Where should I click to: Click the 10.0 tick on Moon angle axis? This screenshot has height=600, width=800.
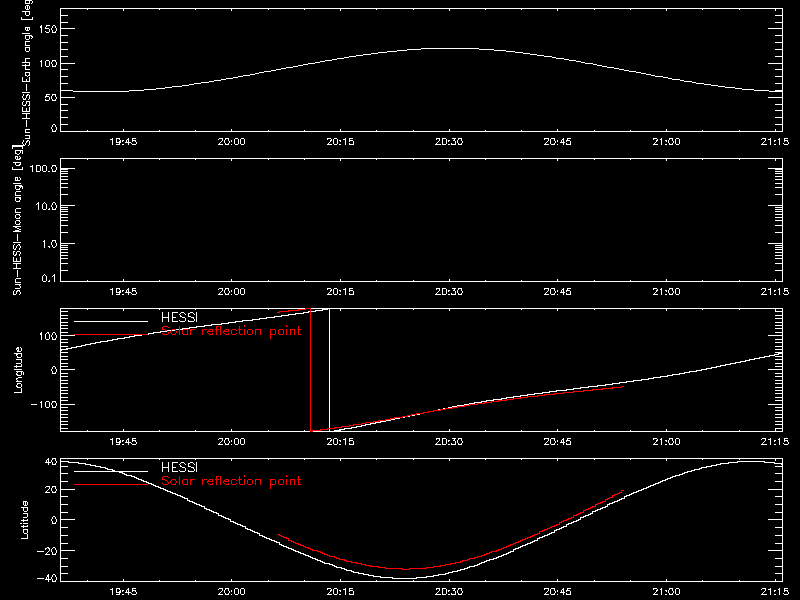click(46, 206)
